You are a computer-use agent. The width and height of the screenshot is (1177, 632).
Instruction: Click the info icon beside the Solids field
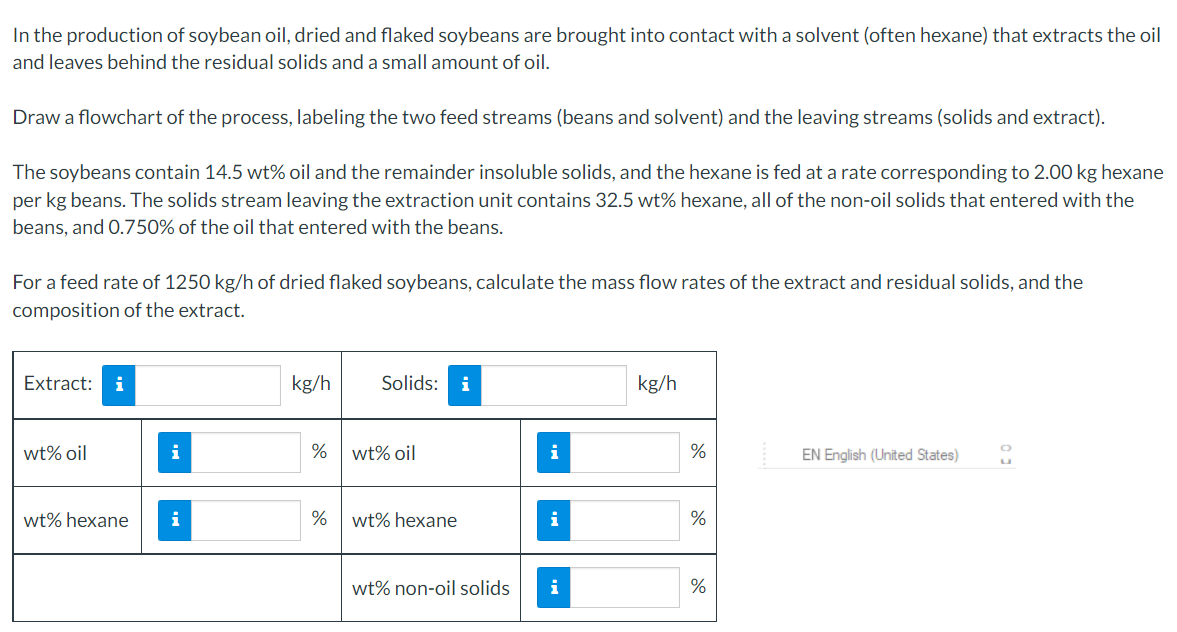pos(464,385)
